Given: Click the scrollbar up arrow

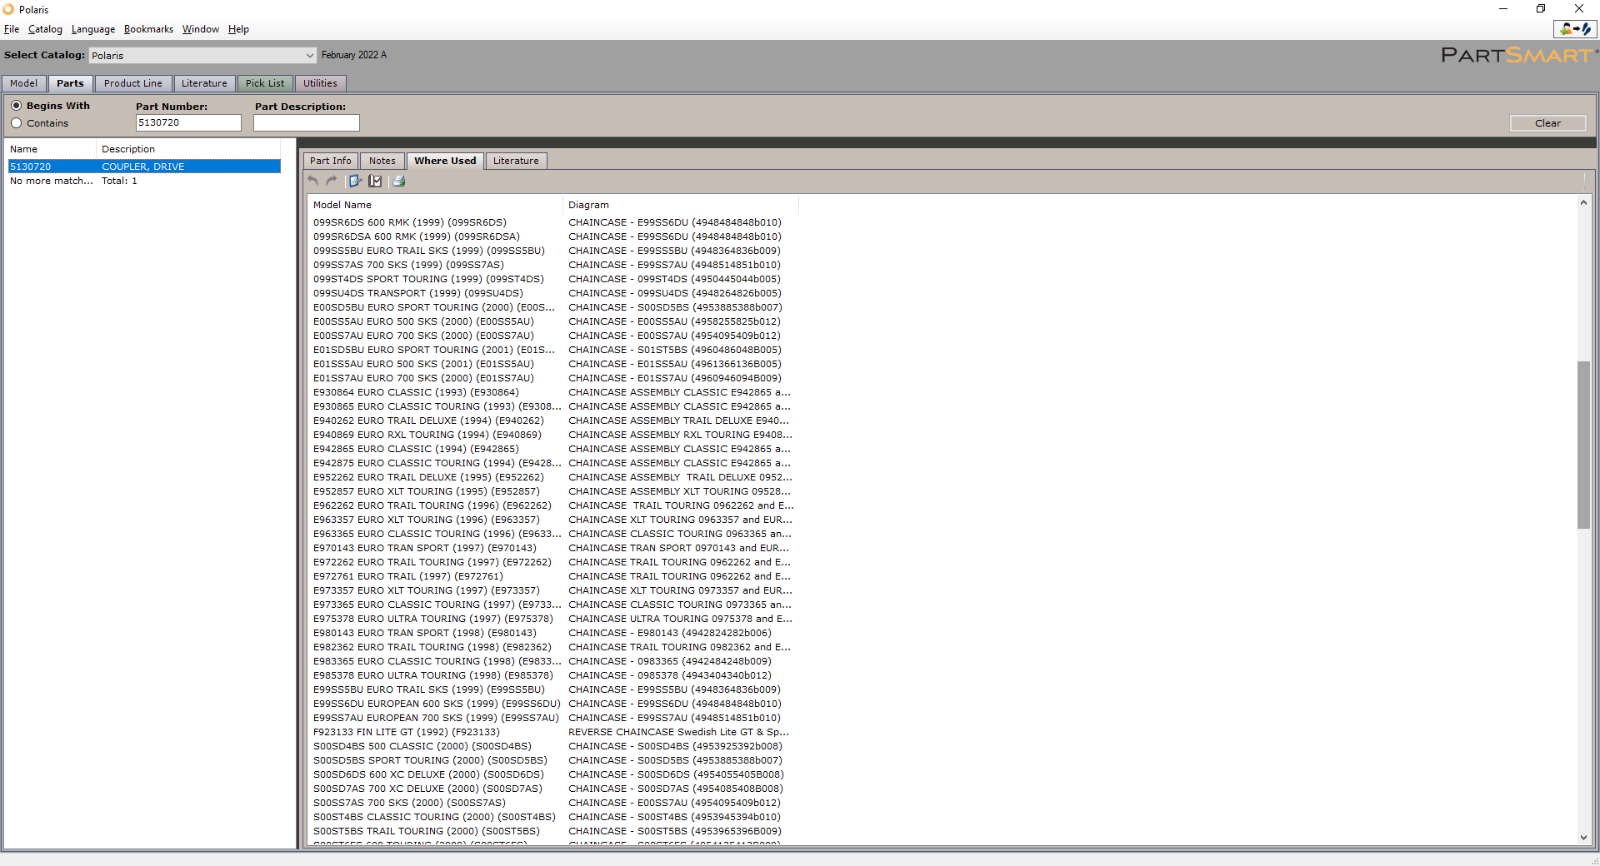Looking at the screenshot, I should click(x=1583, y=203).
